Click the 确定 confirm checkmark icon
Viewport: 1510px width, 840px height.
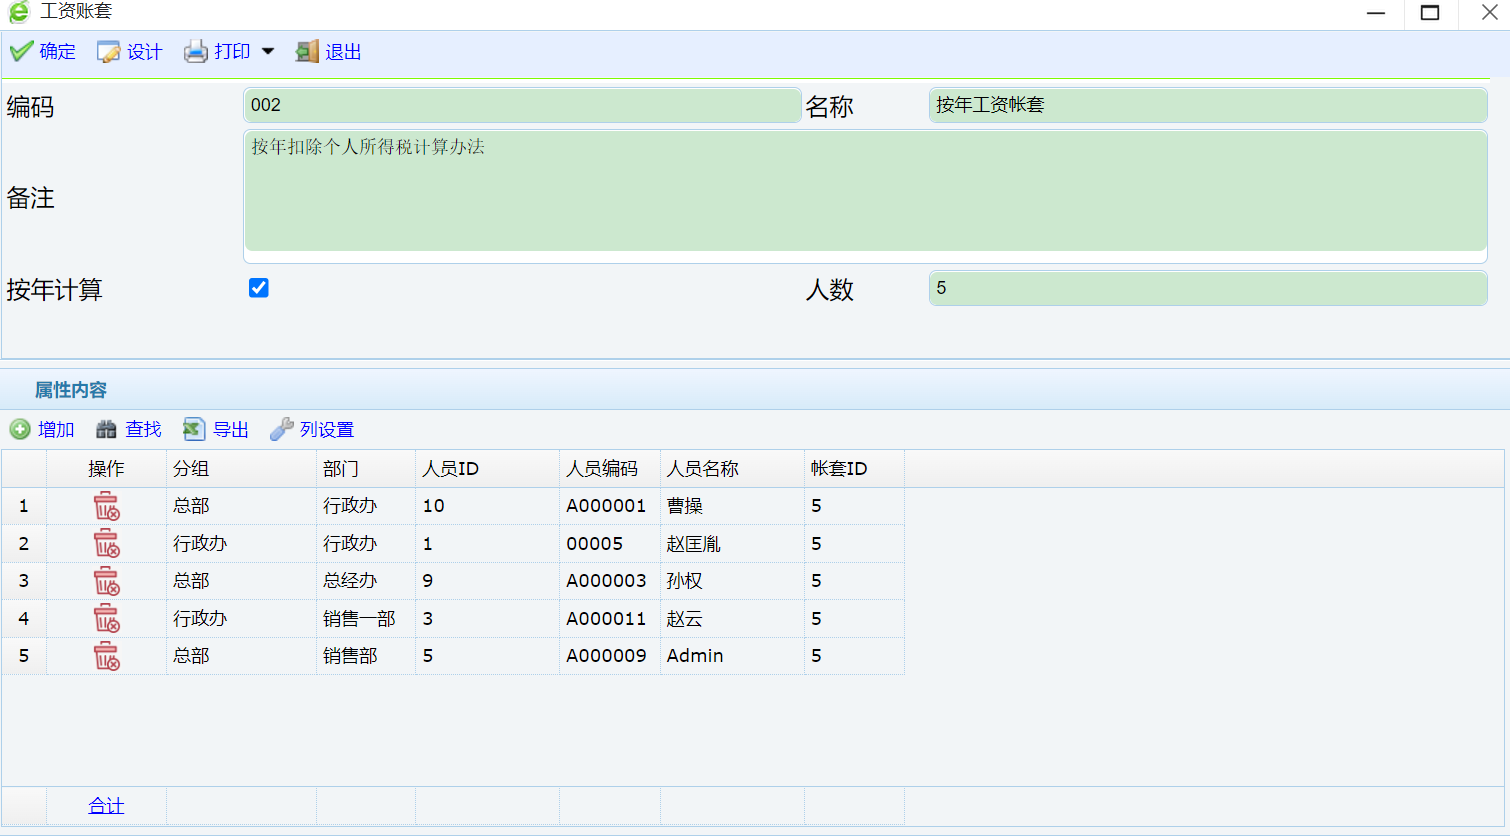(x=22, y=51)
